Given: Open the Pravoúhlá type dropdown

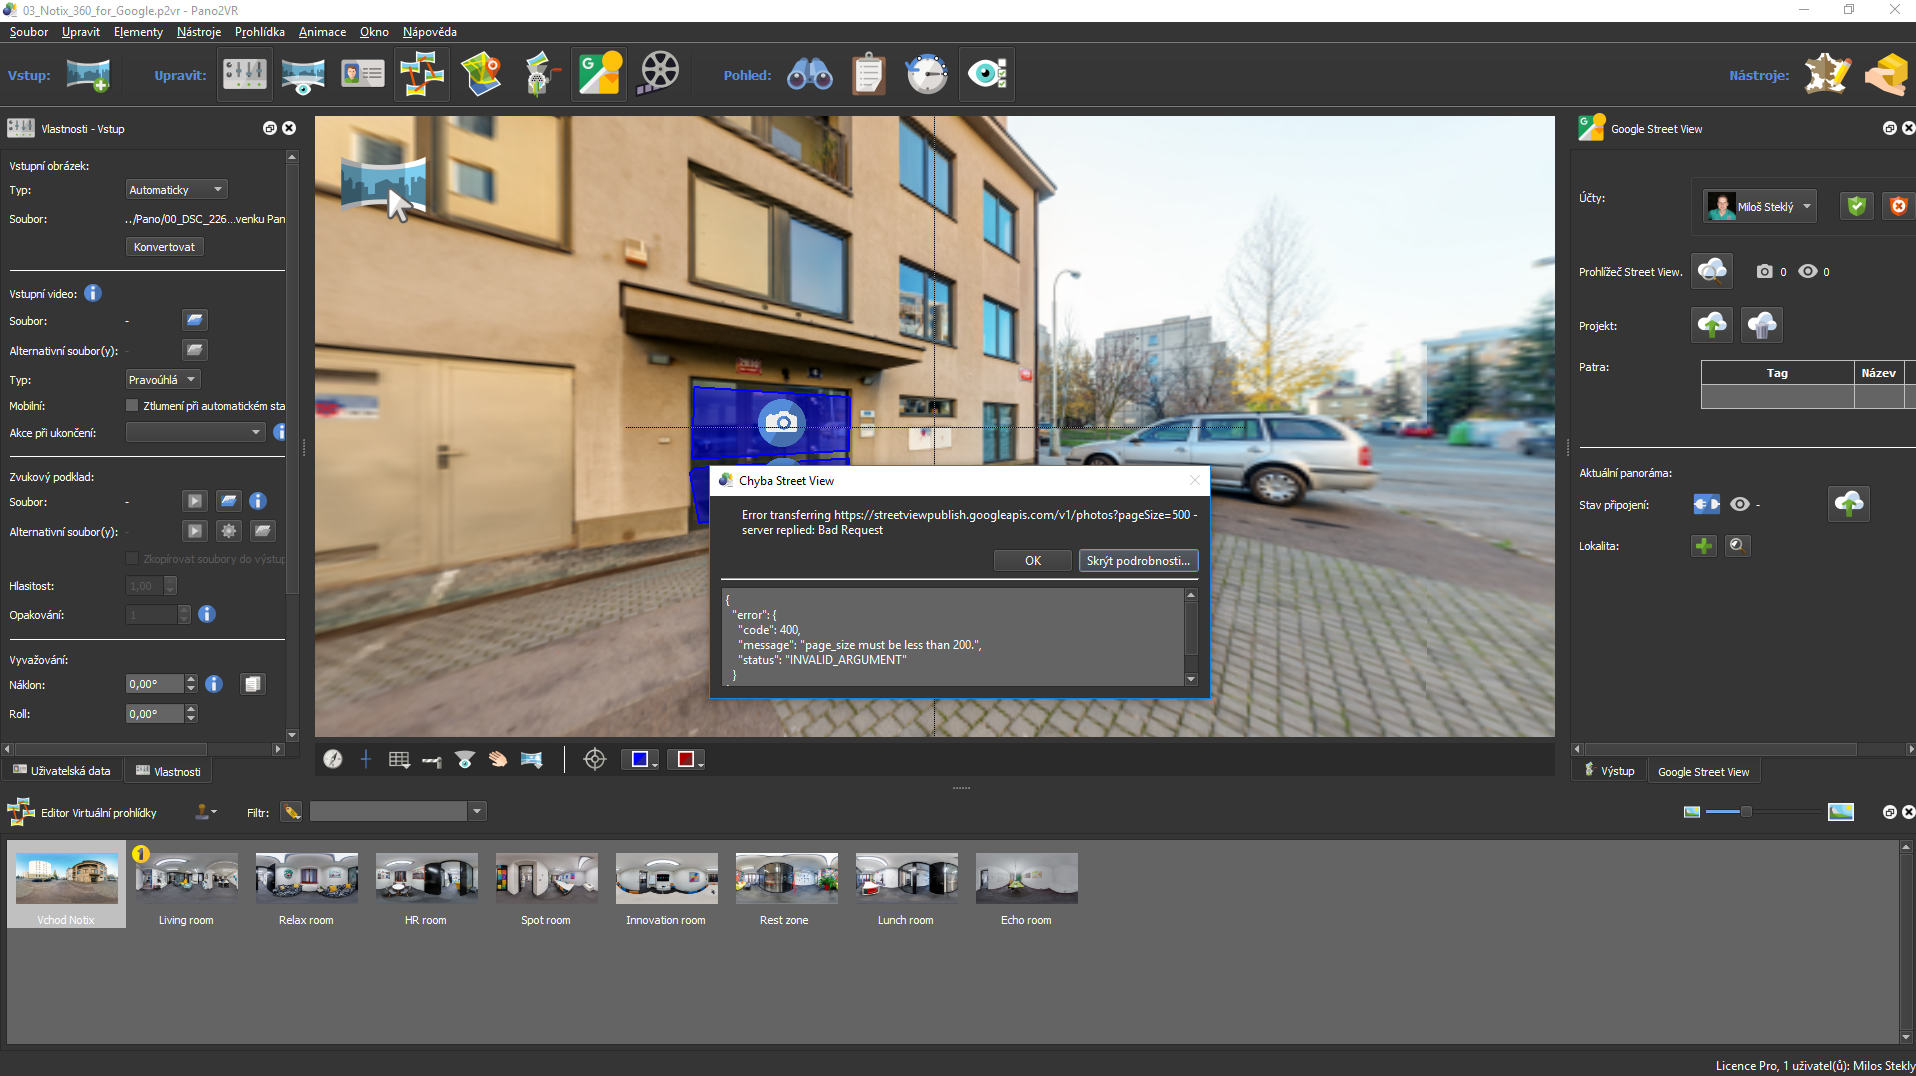Looking at the screenshot, I should coord(163,380).
